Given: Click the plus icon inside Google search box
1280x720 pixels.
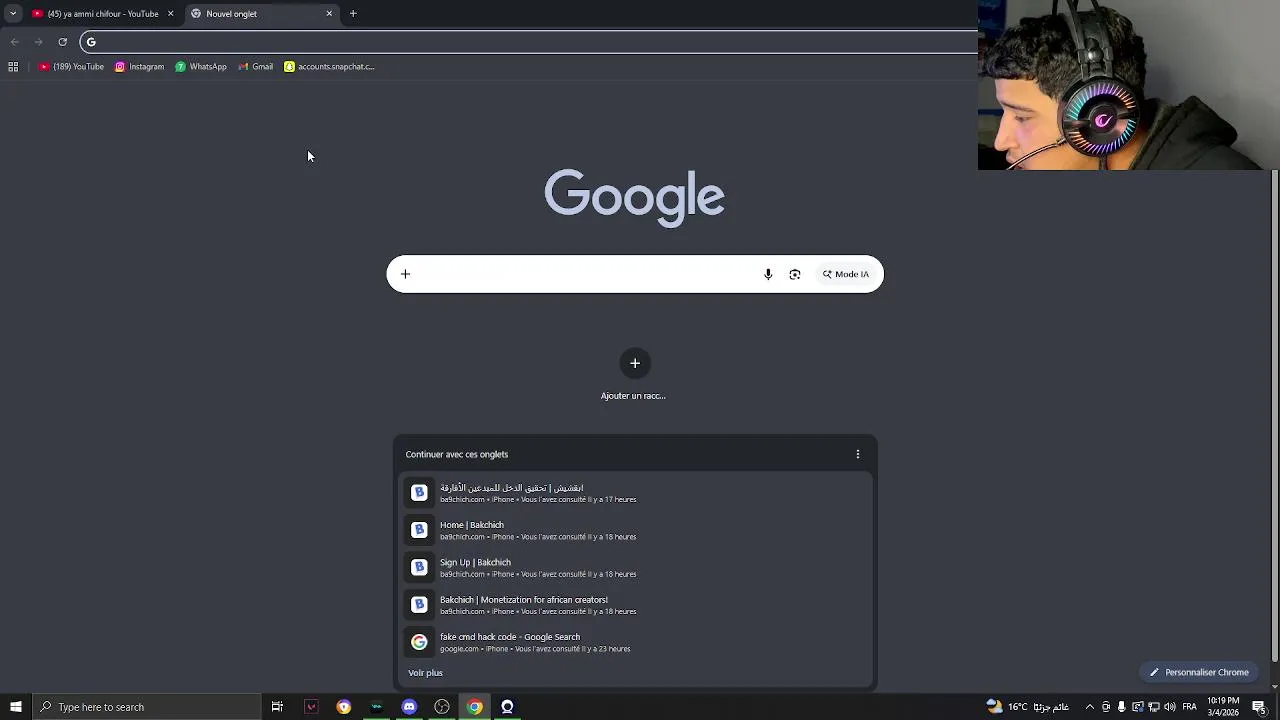Looking at the screenshot, I should (x=405, y=274).
